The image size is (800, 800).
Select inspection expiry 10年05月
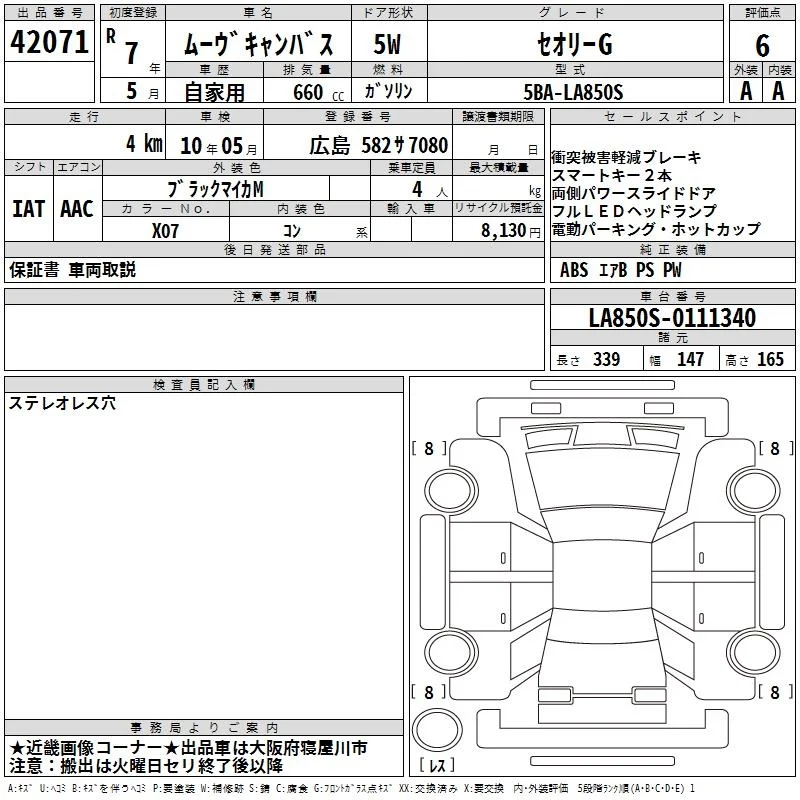click(x=219, y=146)
